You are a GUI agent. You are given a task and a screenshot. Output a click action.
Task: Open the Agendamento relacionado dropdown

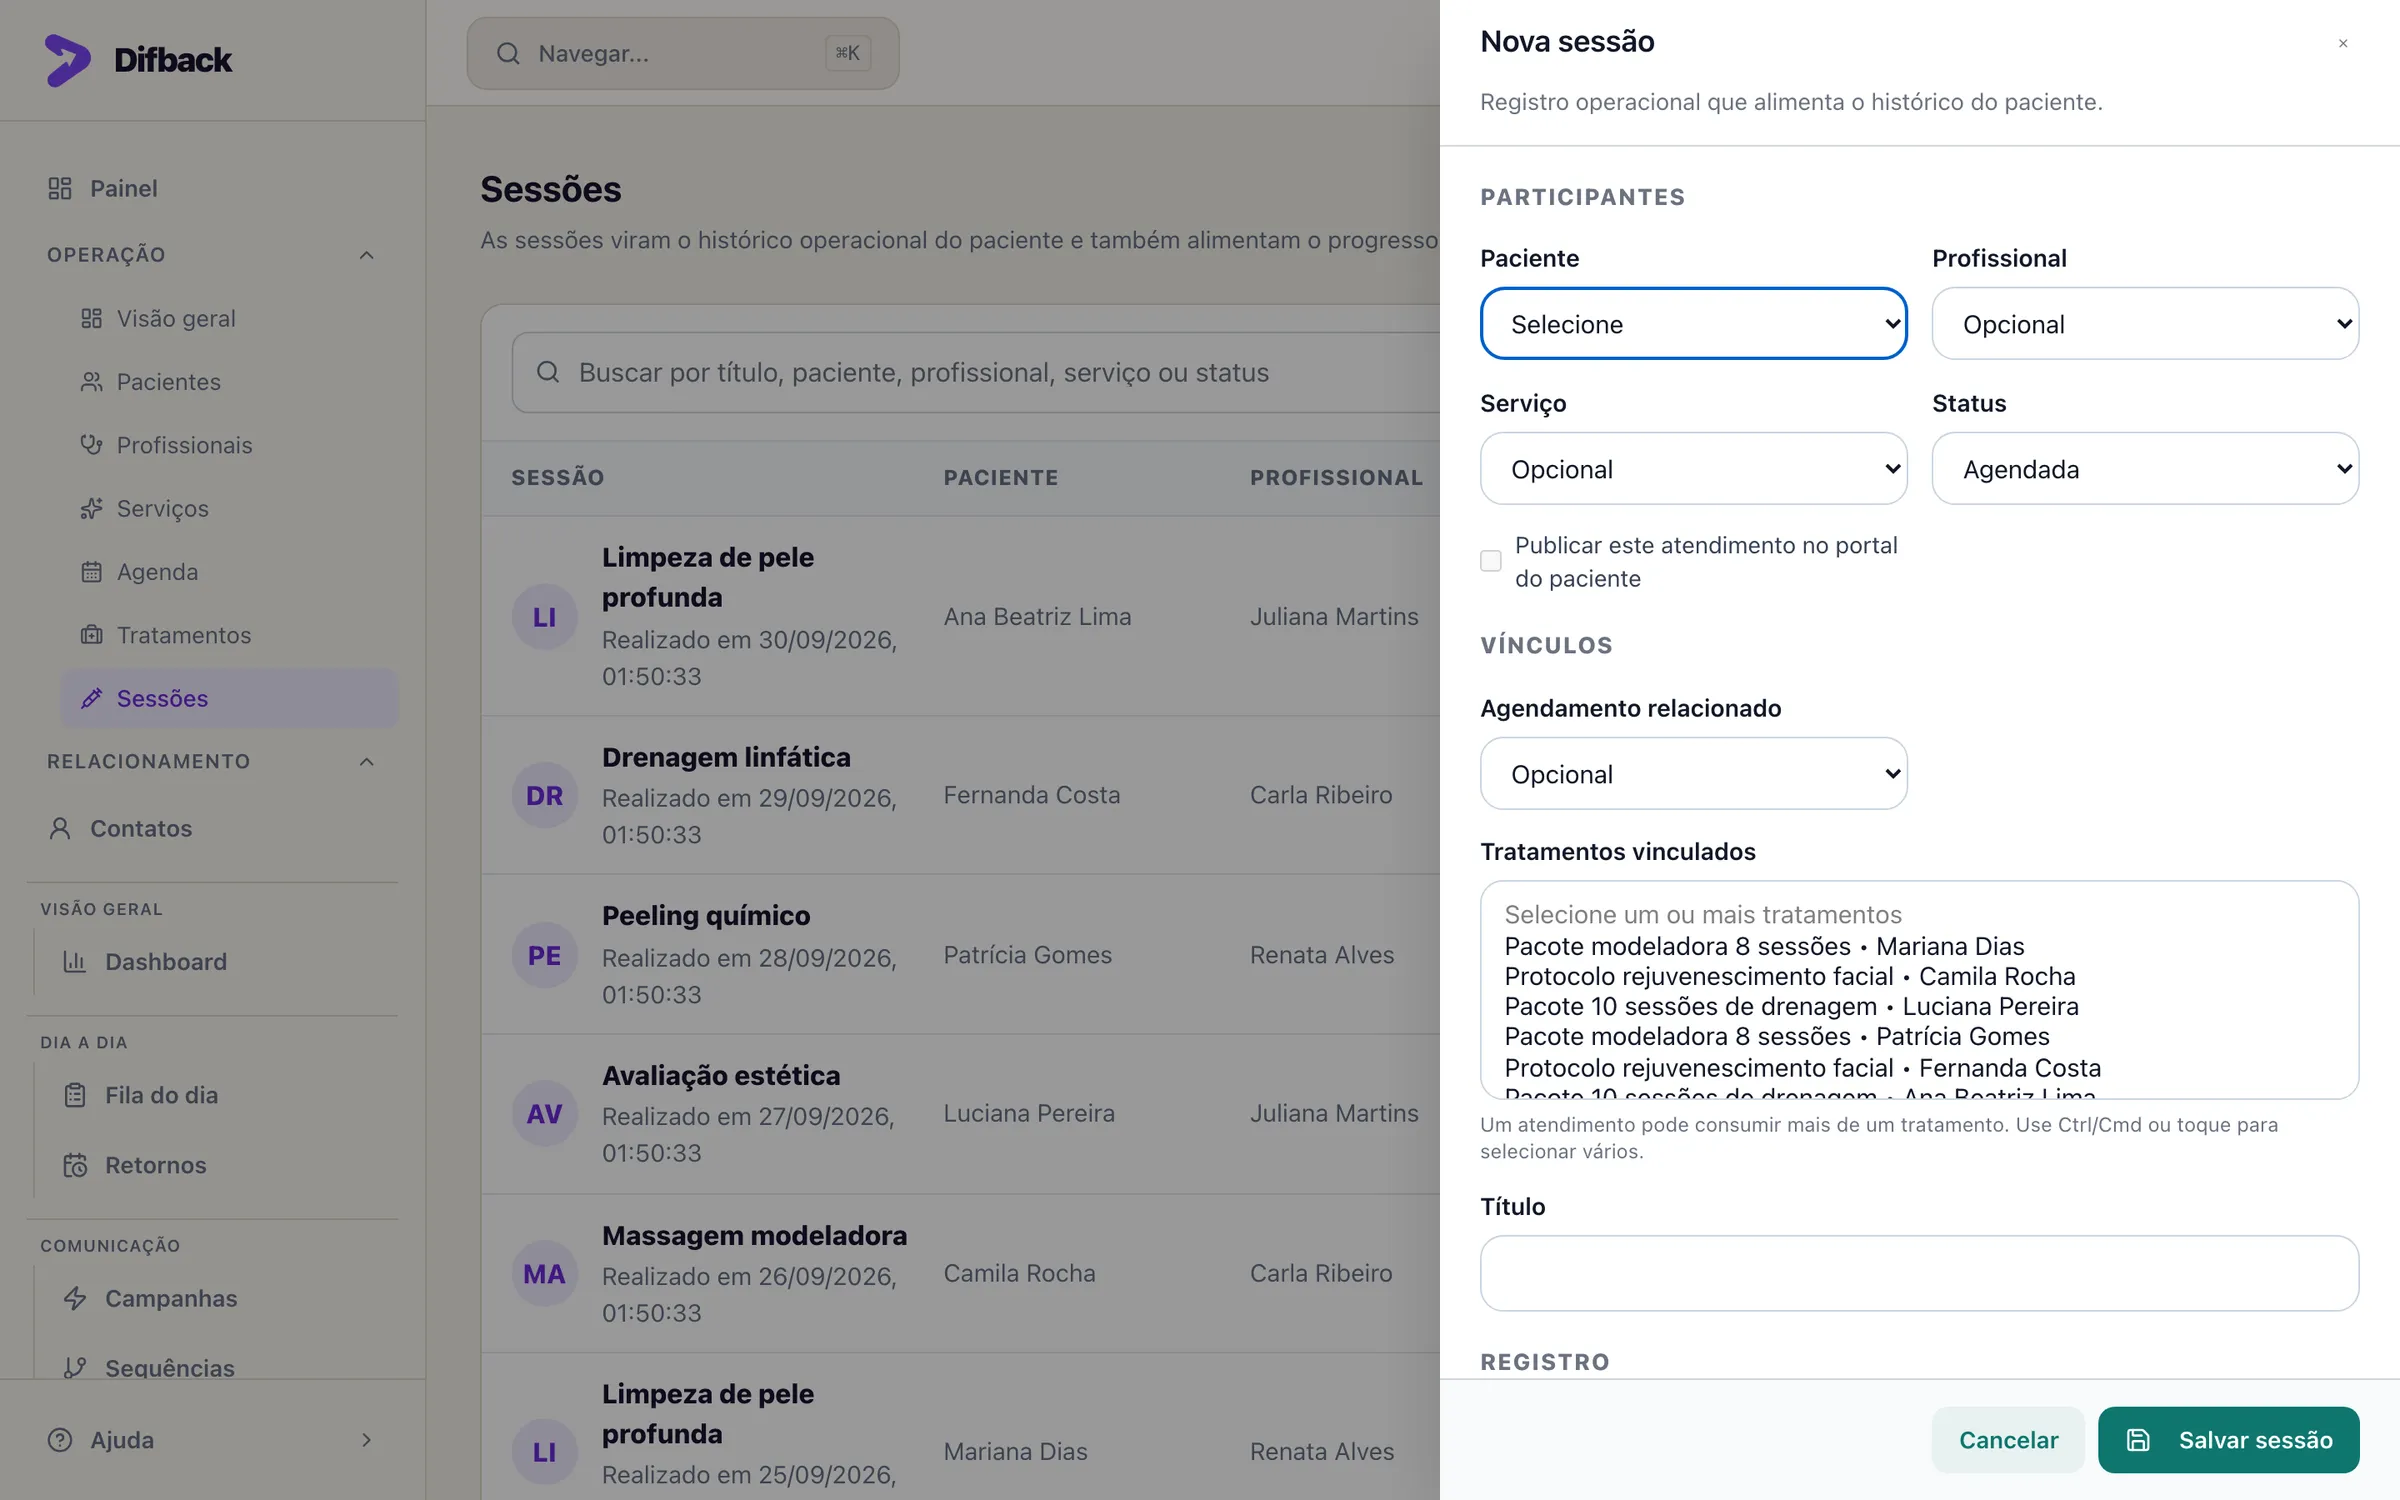click(1693, 774)
